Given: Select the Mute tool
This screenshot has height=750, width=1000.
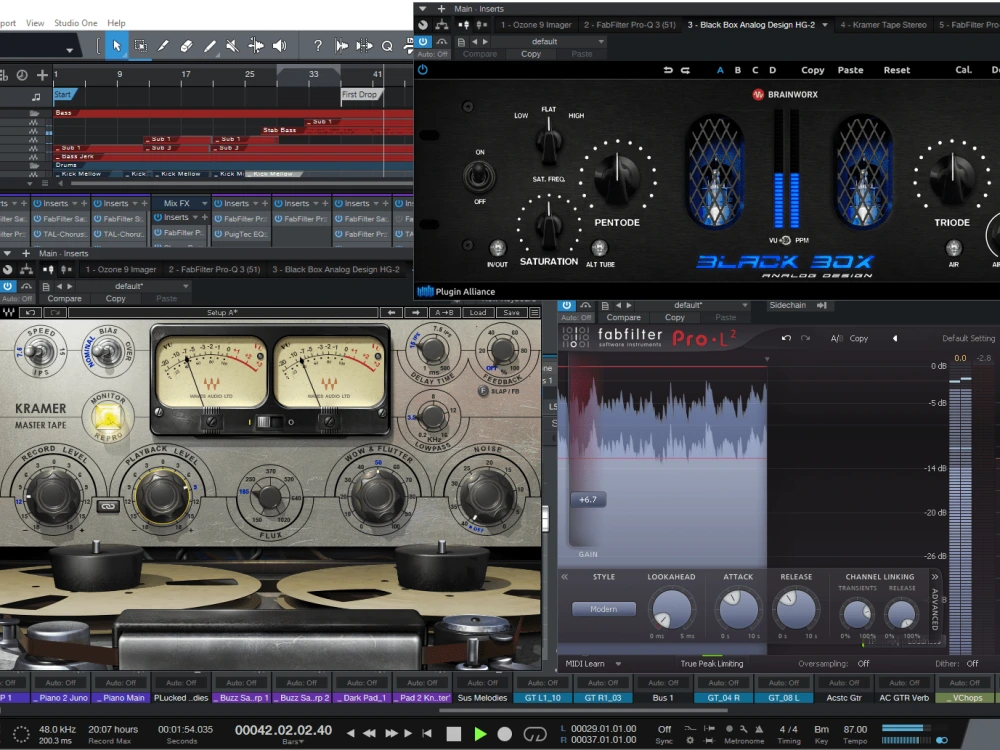Looking at the screenshot, I should point(232,45).
